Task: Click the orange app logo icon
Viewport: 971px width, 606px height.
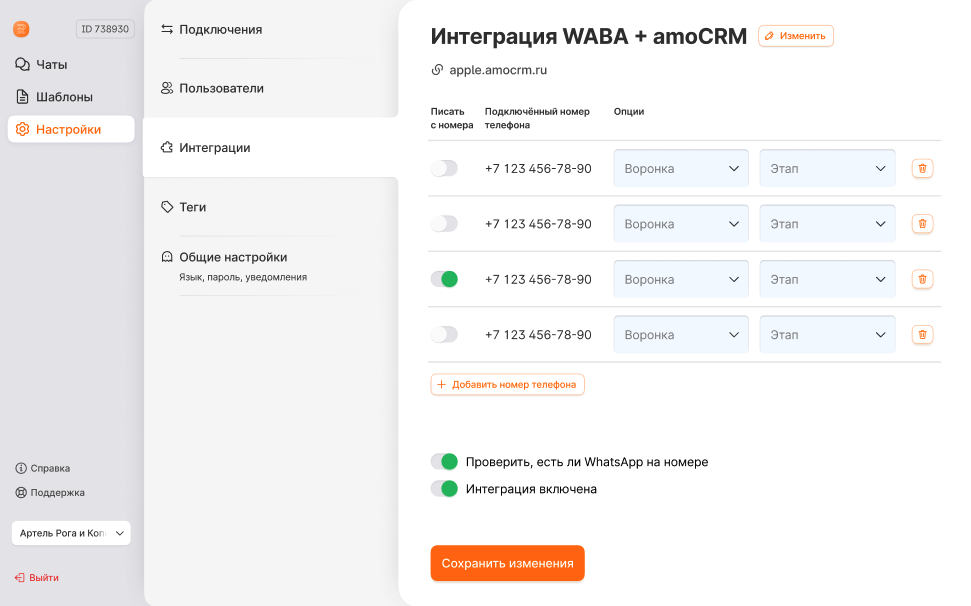Action: 21,28
